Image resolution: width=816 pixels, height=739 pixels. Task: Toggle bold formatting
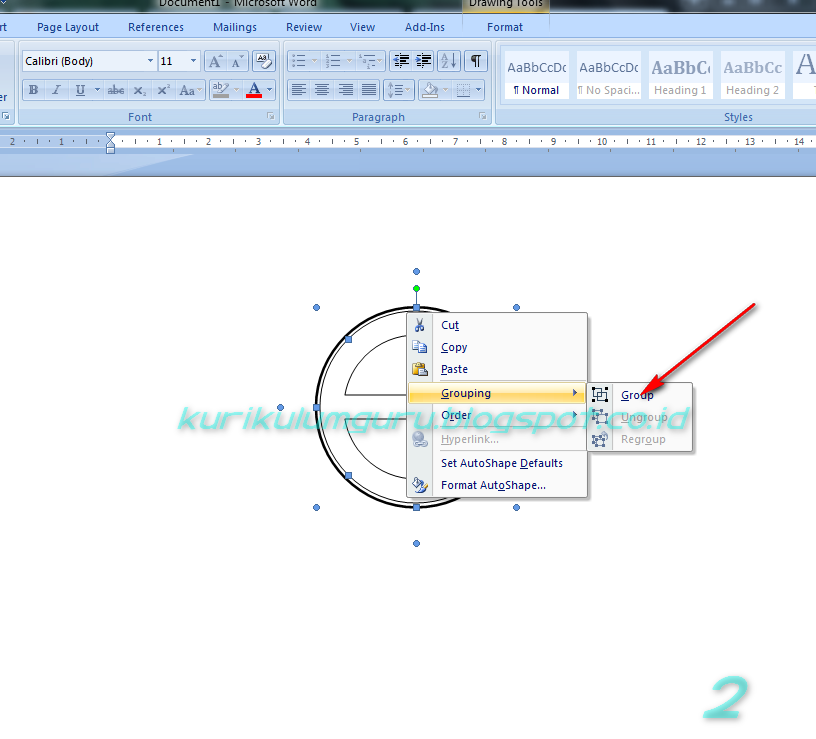click(33, 89)
